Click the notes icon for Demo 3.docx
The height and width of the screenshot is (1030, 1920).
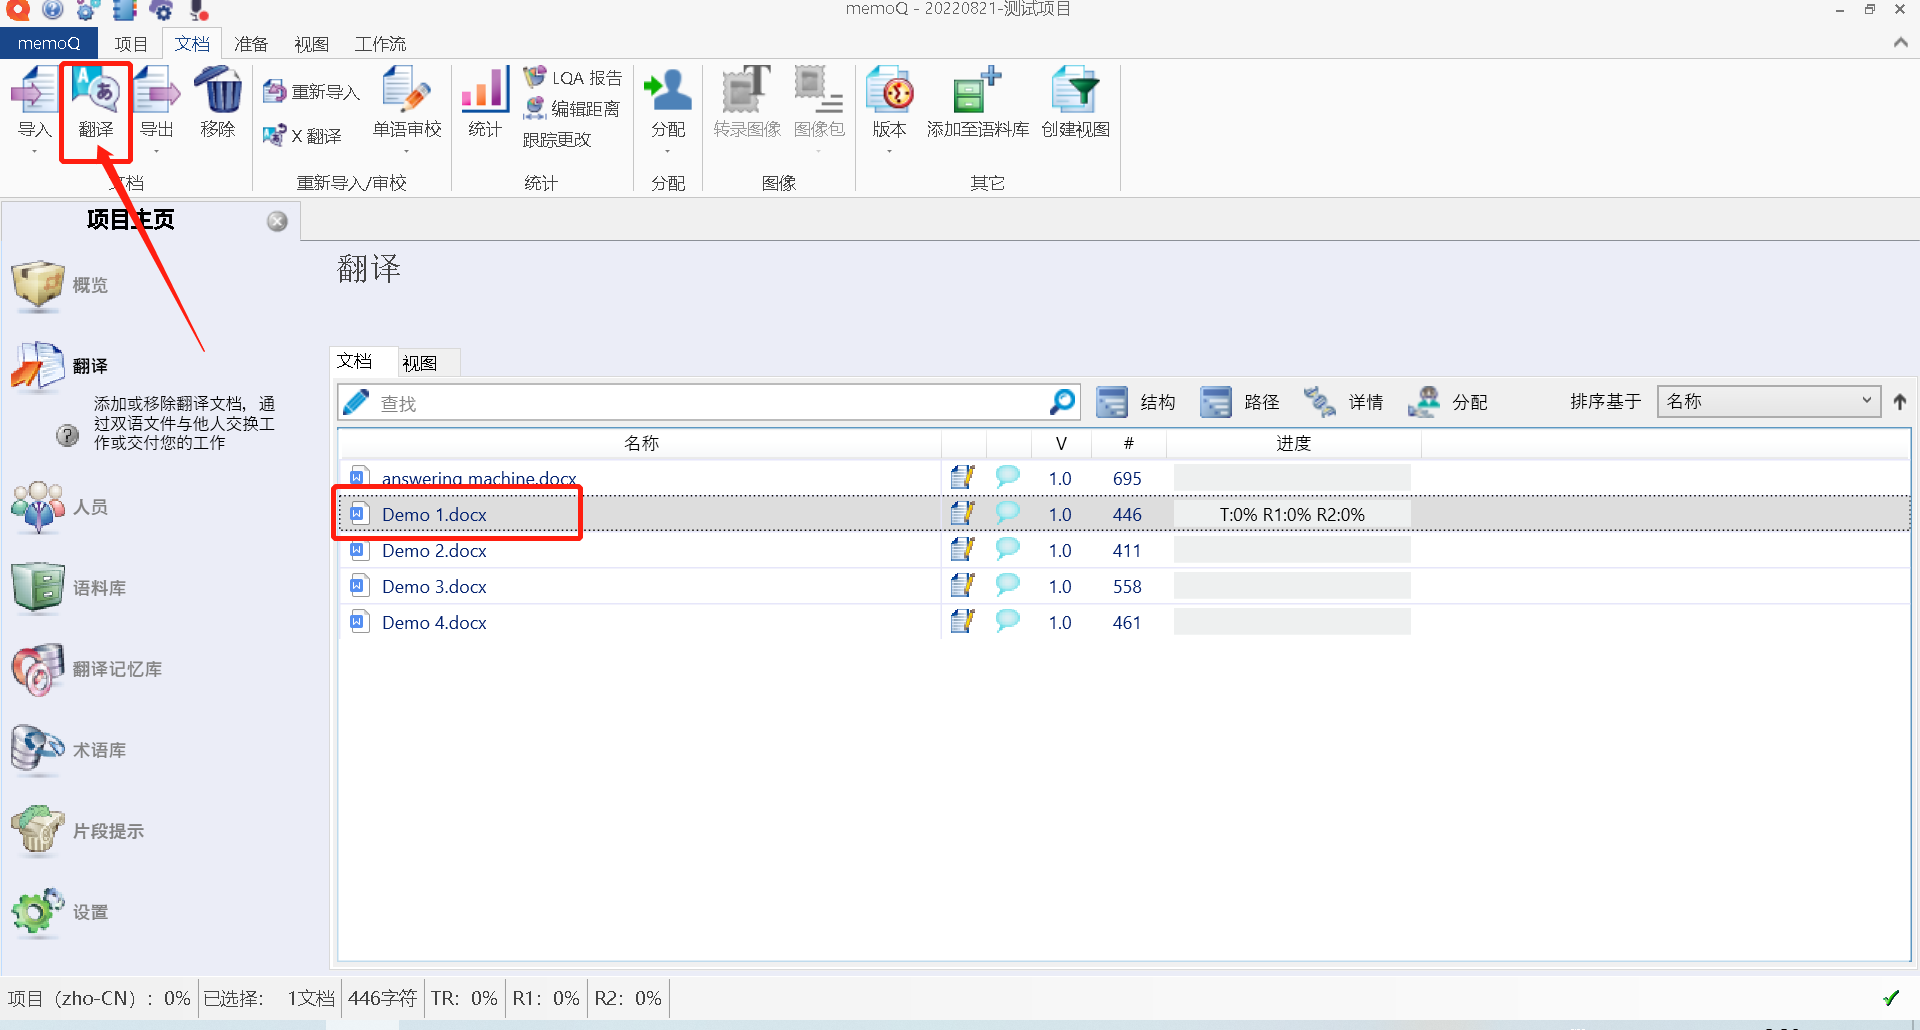pos(962,585)
